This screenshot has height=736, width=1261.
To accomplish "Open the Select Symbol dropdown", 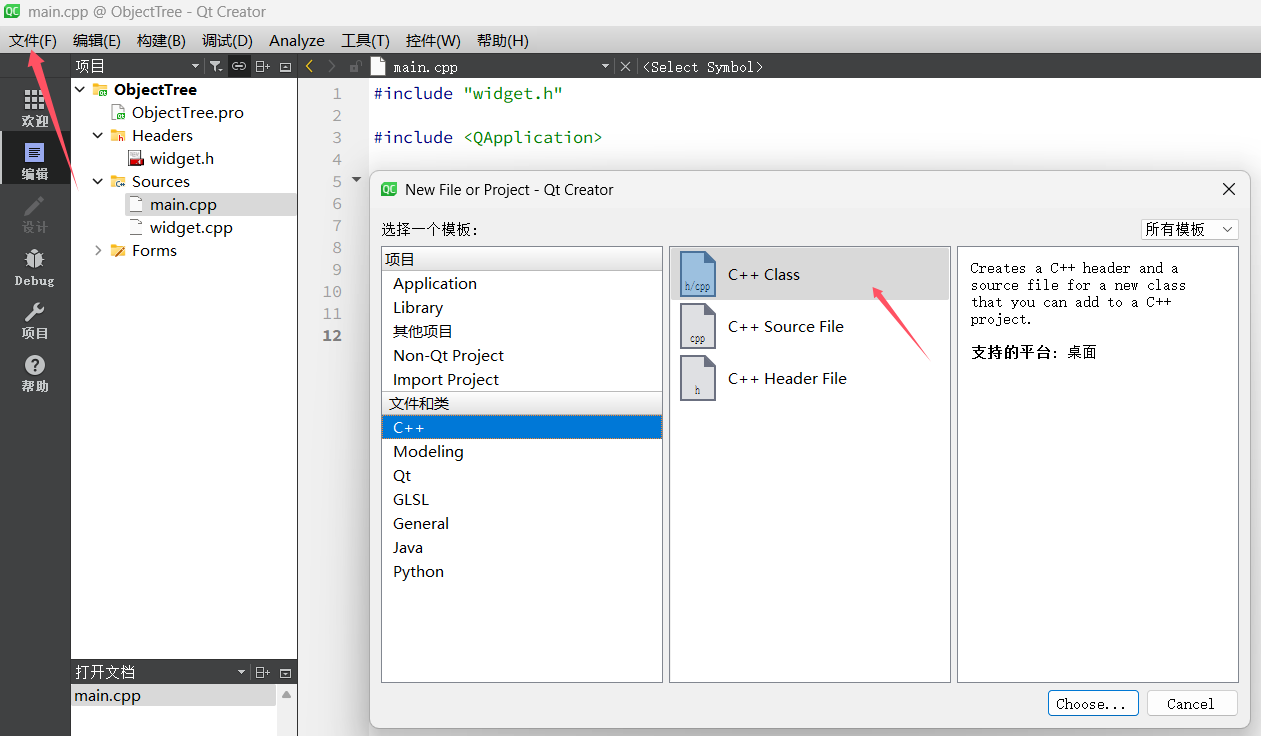I will point(702,67).
